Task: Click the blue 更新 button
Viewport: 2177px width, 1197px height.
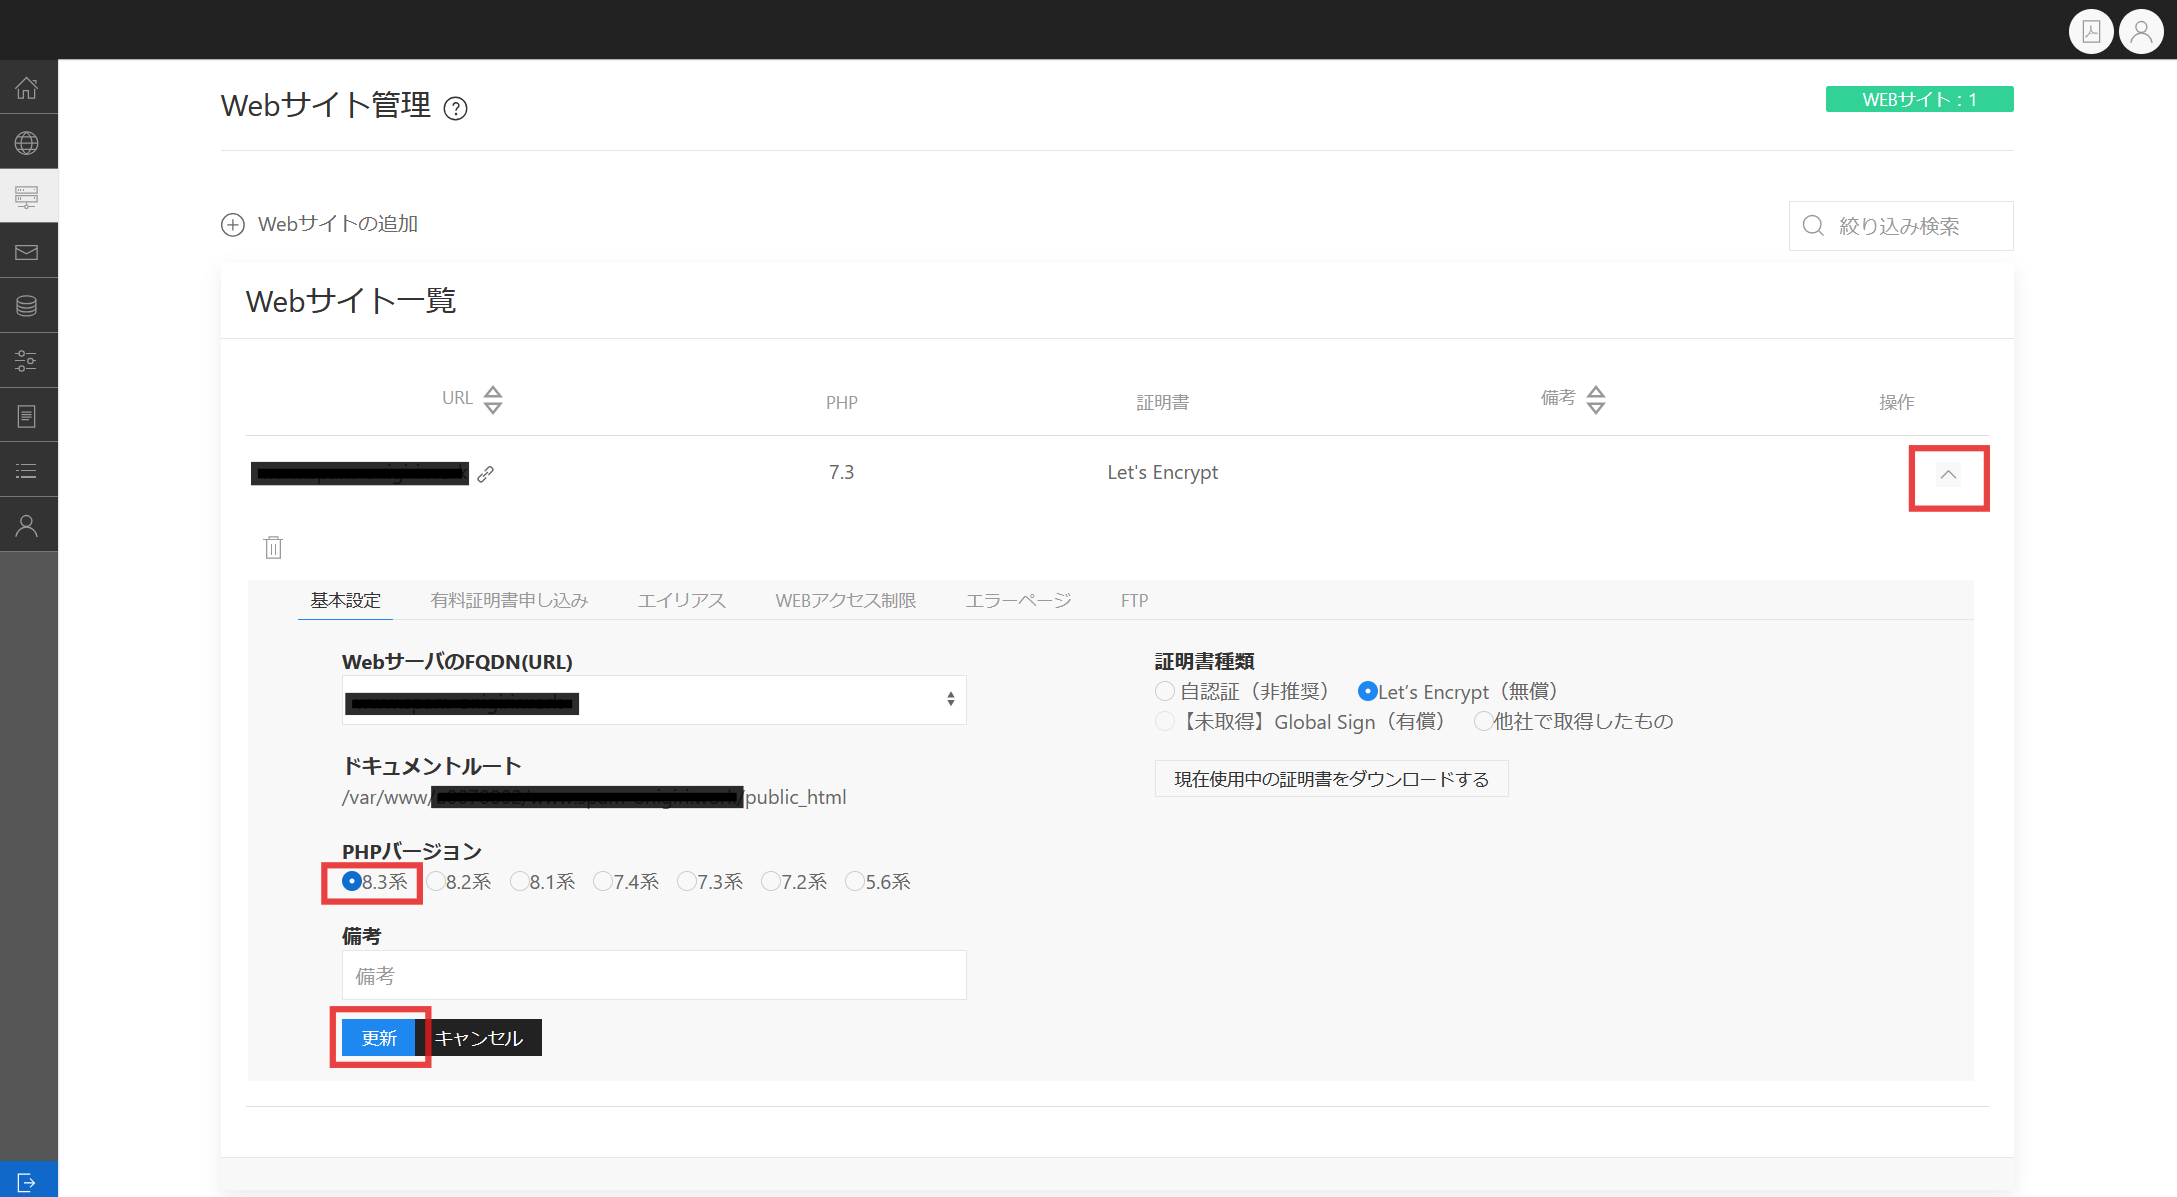Action: (379, 1038)
